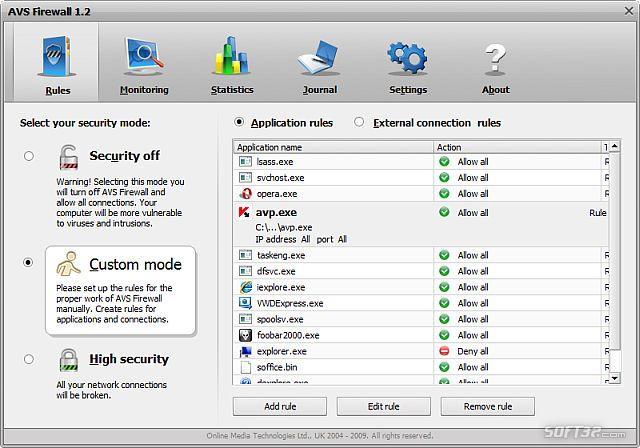Open the Rules section shield icon

pos(56,57)
